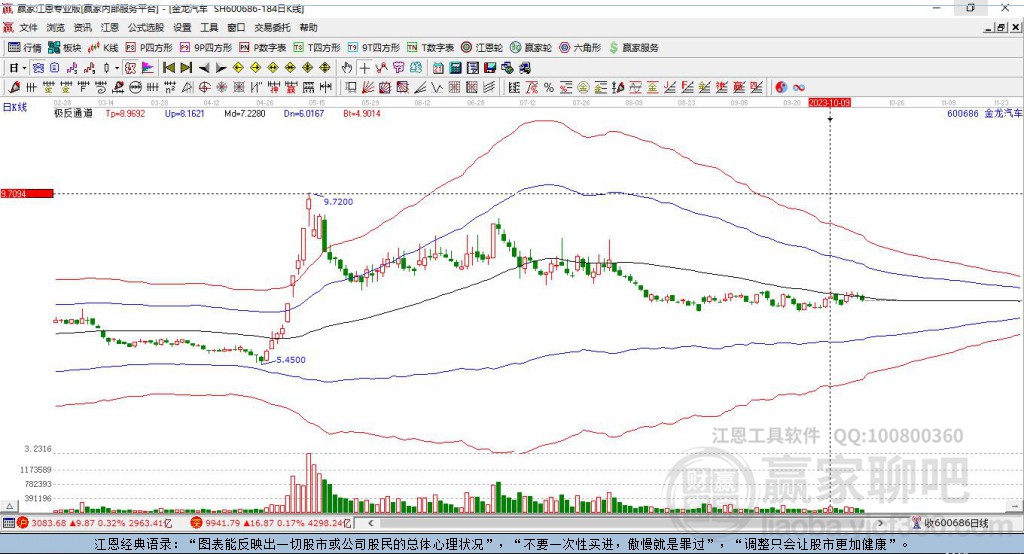Jump to first bar with green left-end arrow

point(168,68)
